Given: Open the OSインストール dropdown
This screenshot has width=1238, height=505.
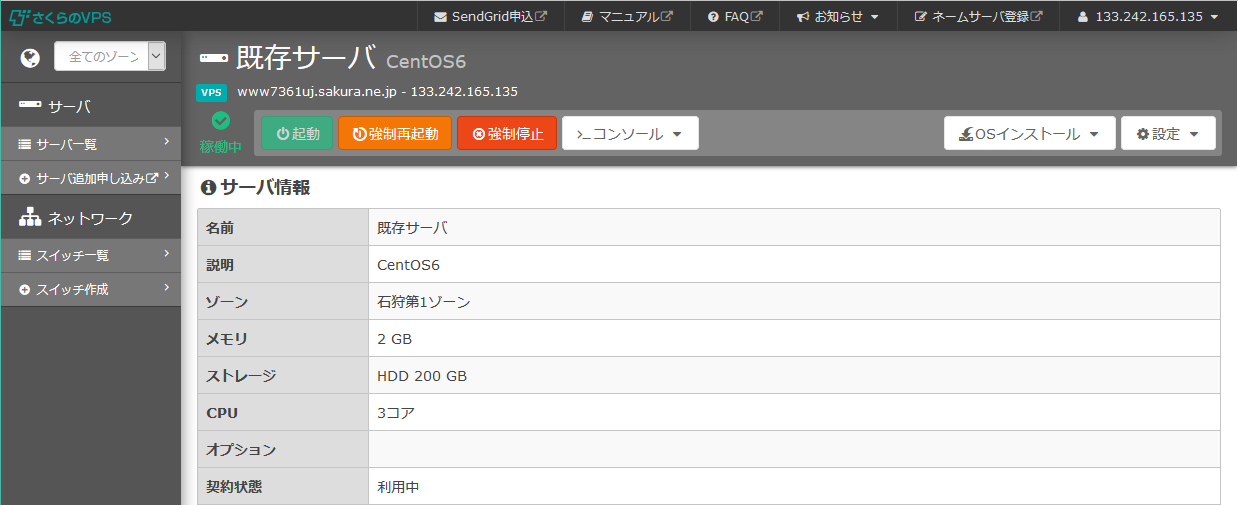Looking at the screenshot, I should tap(1029, 134).
